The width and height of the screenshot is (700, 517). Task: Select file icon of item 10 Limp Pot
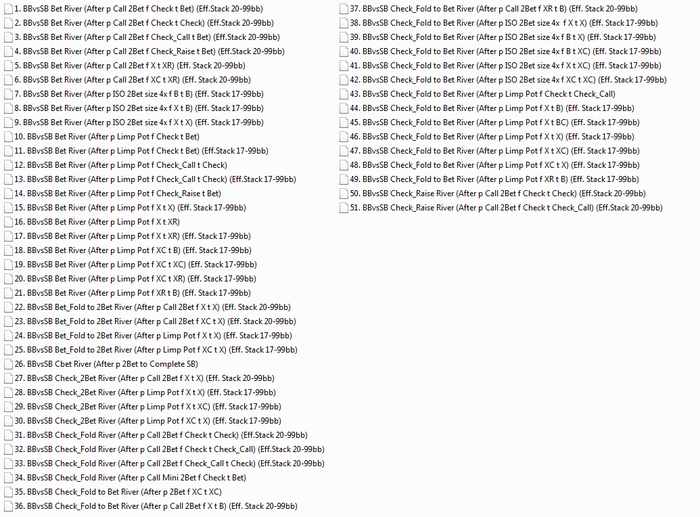[x=8, y=137]
